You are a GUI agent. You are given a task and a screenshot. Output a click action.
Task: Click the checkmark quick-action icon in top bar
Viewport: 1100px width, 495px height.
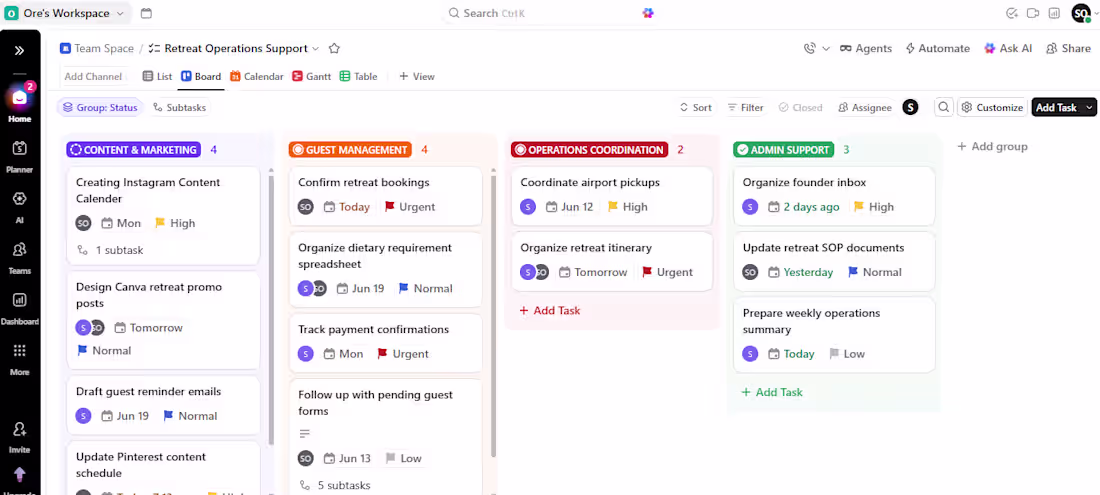pos(1012,13)
